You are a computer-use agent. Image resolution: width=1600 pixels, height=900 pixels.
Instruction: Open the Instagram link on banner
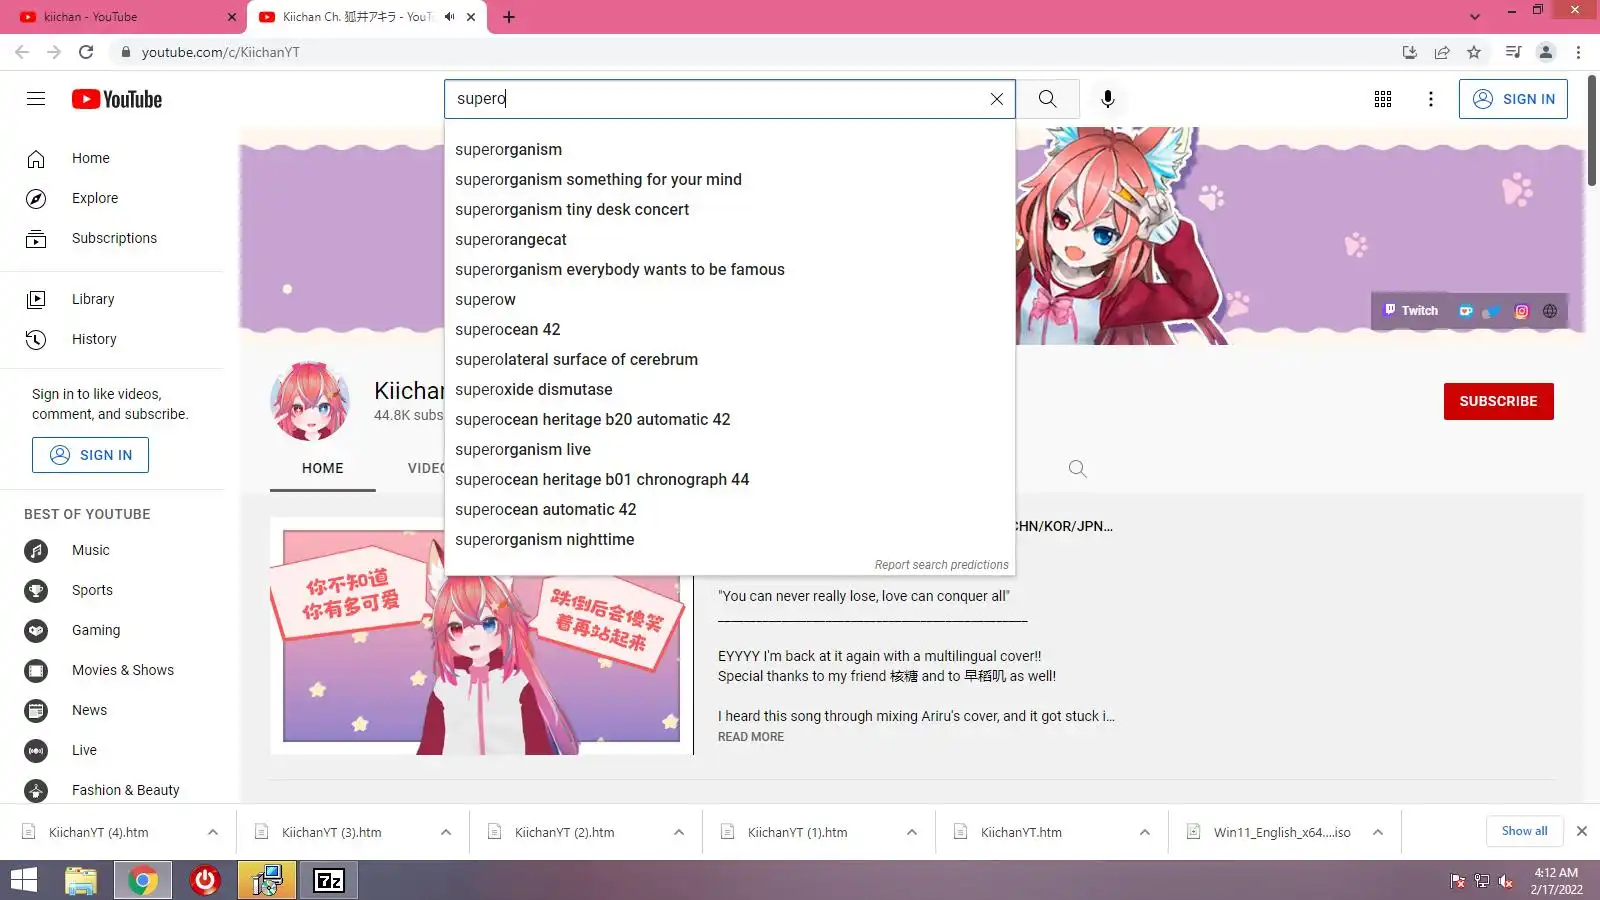click(1521, 311)
